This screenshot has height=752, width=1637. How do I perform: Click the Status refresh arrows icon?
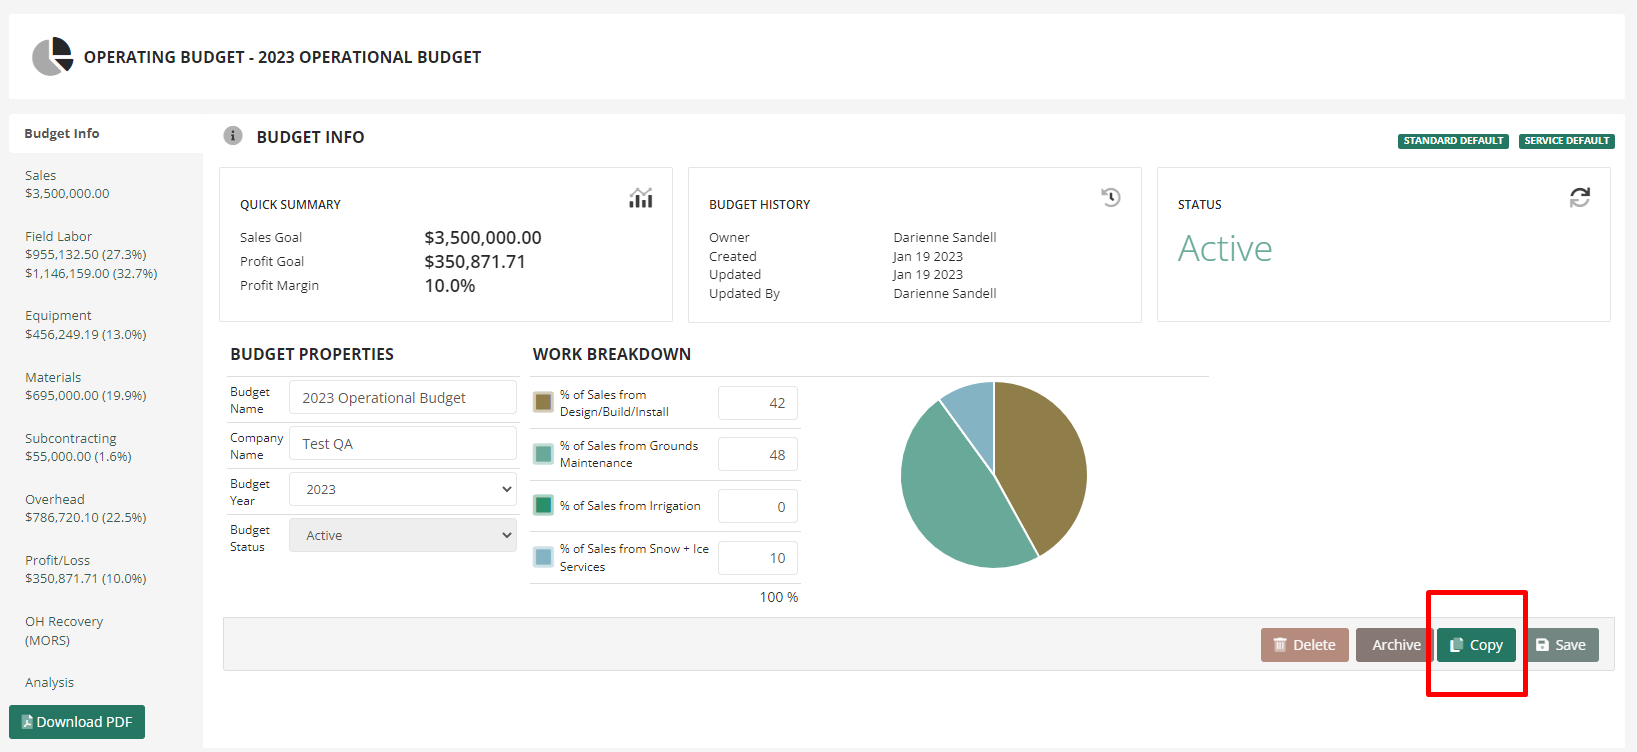click(1580, 198)
